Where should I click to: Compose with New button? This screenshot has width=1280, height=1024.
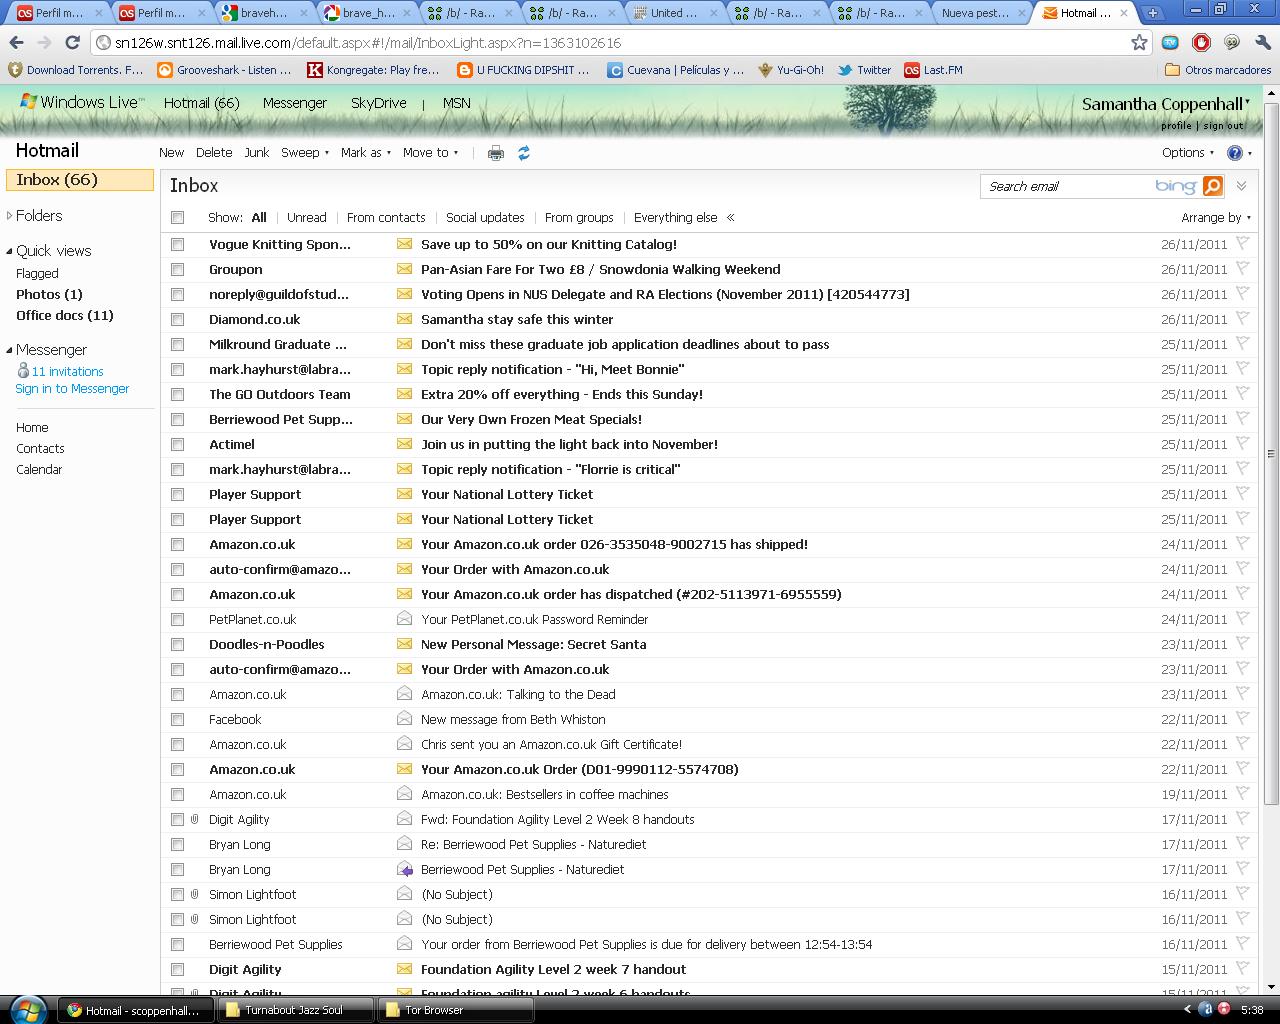click(x=171, y=153)
